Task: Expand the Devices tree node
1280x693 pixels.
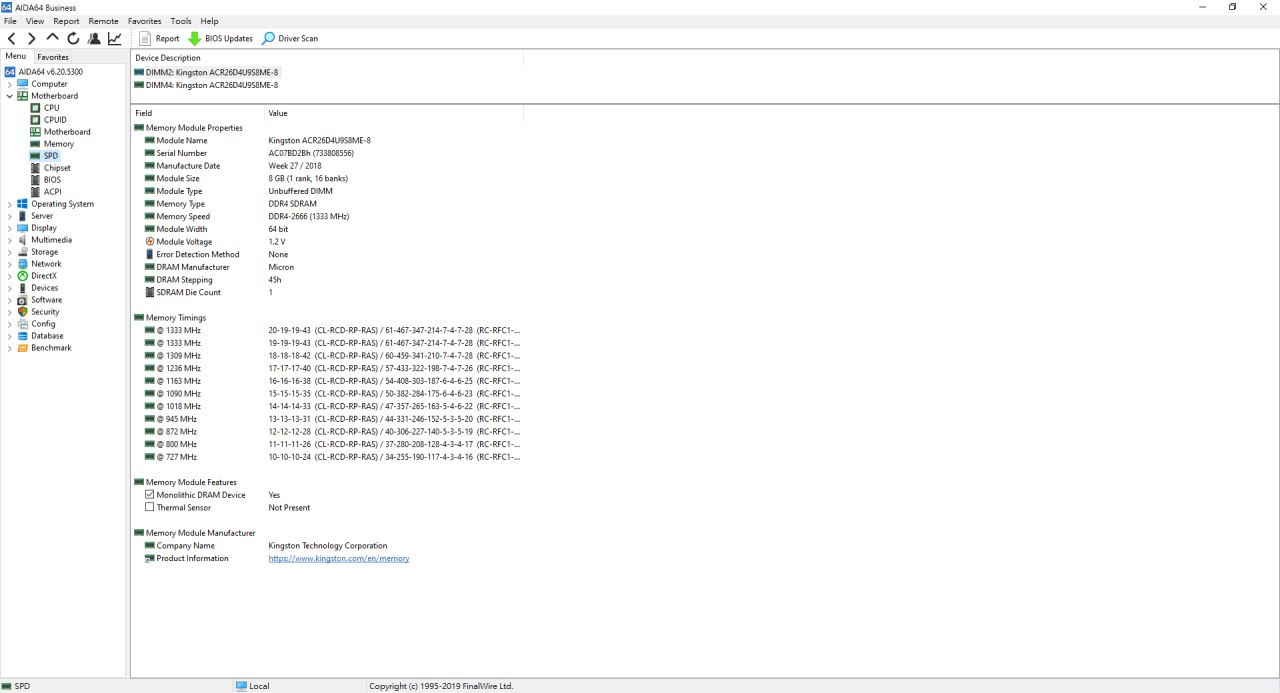Action: (10, 288)
